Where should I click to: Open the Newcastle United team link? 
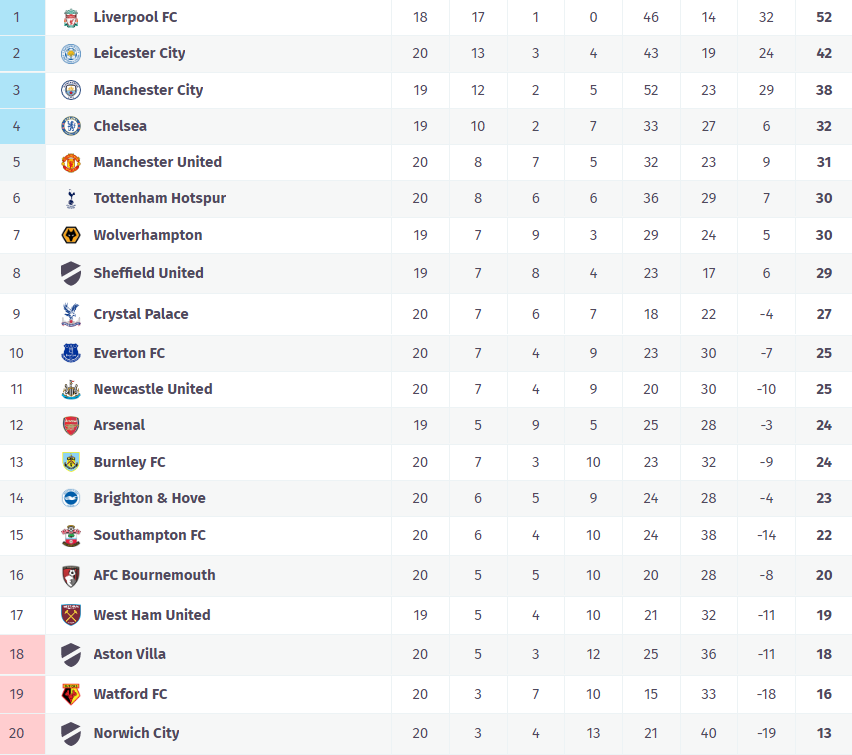(x=152, y=389)
